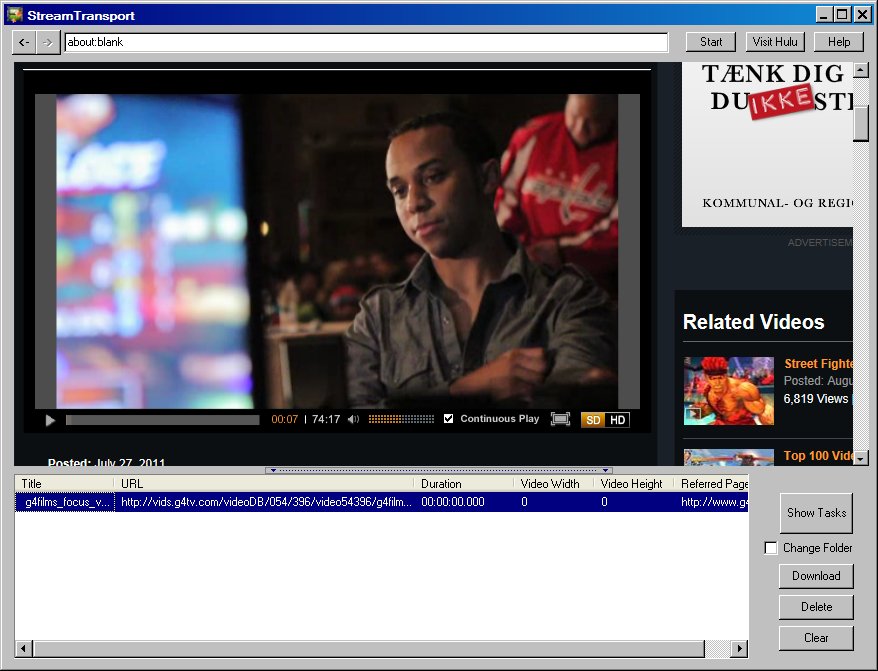Uncheck the Continuous Play checkbox
Image resolution: width=878 pixels, height=671 pixels.
[448, 418]
